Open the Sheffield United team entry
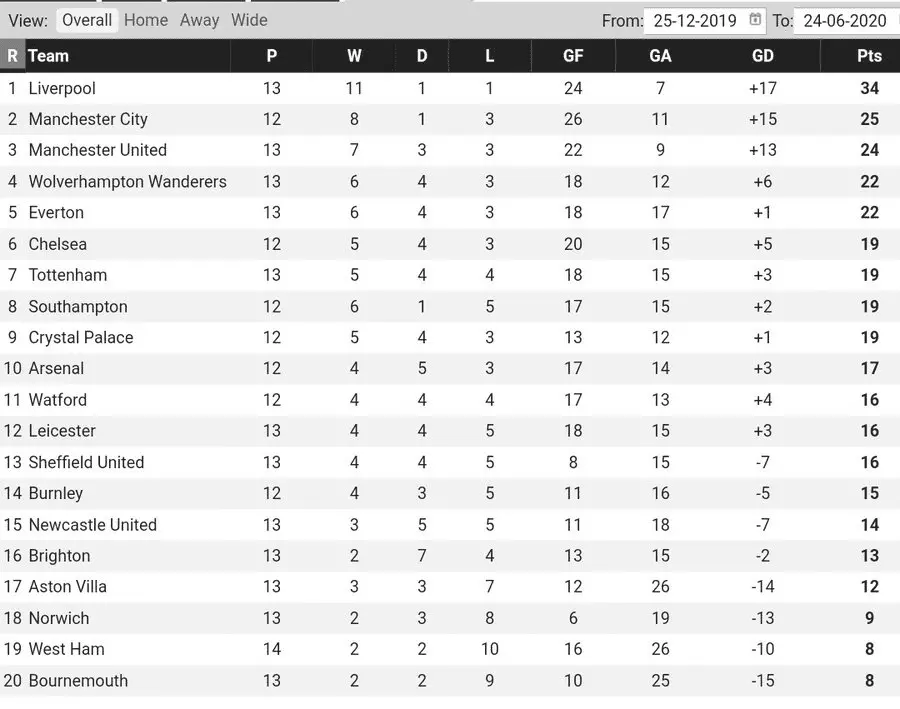The height and width of the screenshot is (709, 900). tap(86, 462)
